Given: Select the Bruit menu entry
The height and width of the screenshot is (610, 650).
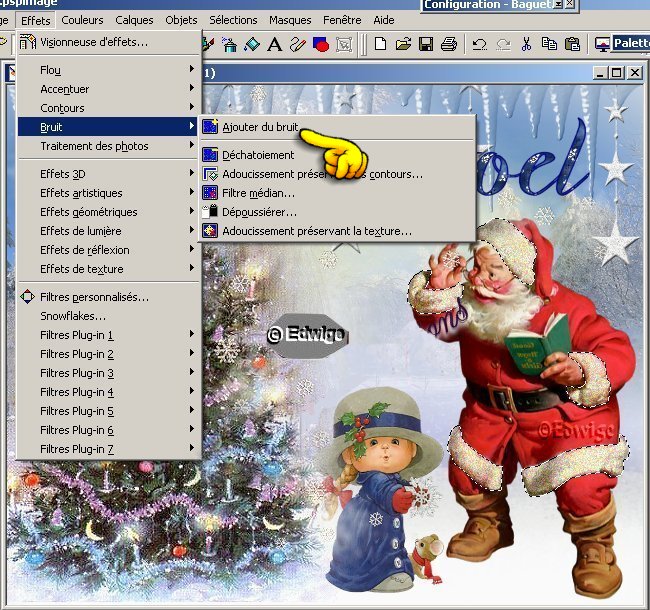Looking at the screenshot, I should pyautogui.click(x=108, y=127).
